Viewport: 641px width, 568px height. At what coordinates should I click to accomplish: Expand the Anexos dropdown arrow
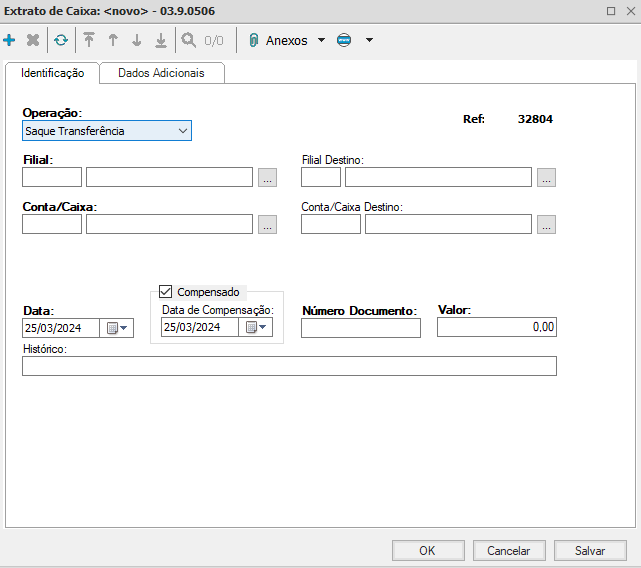tap(321, 41)
